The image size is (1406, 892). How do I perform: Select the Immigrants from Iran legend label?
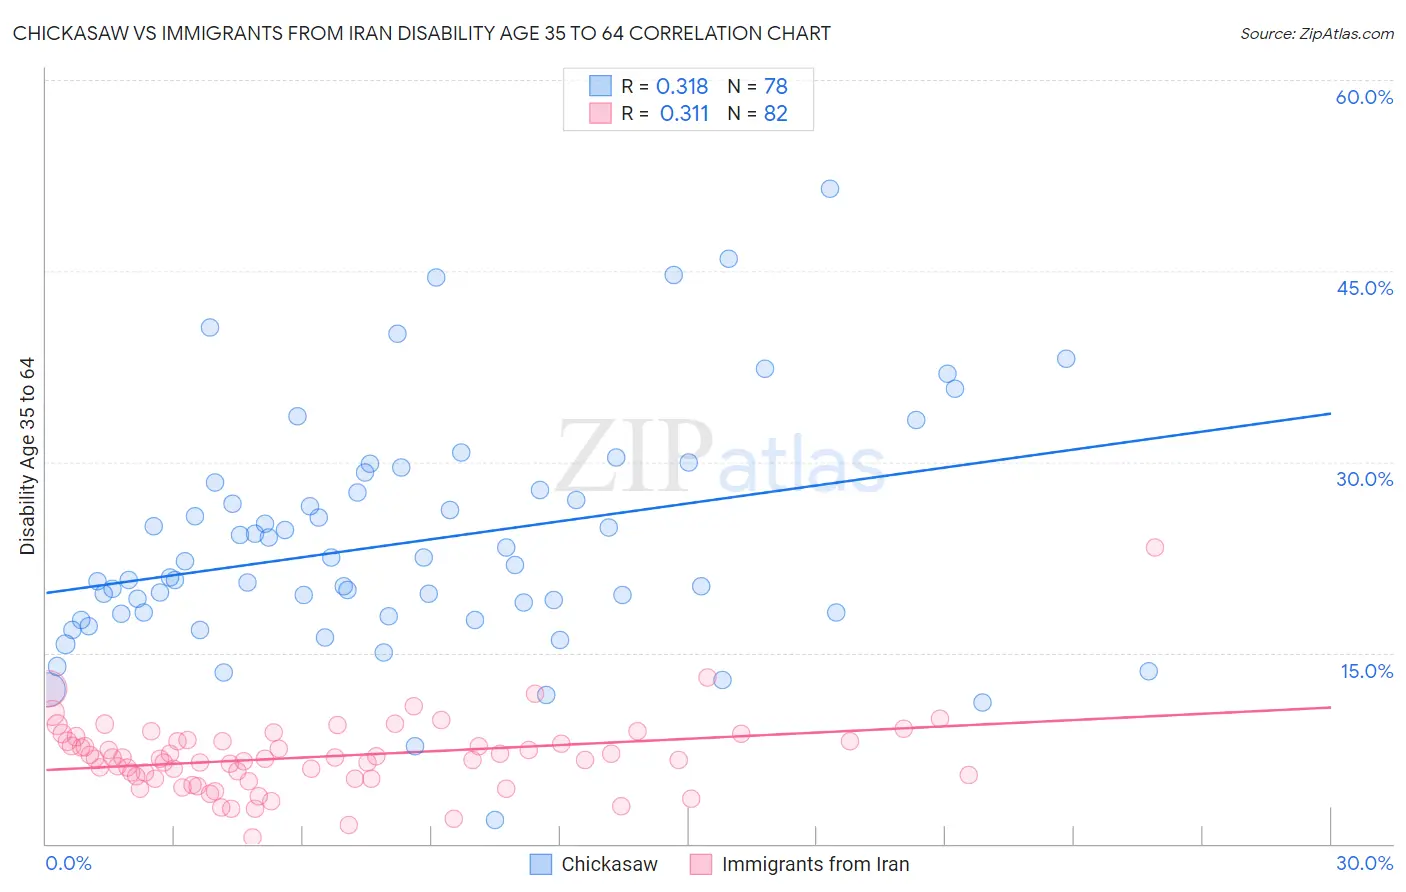tap(816, 864)
